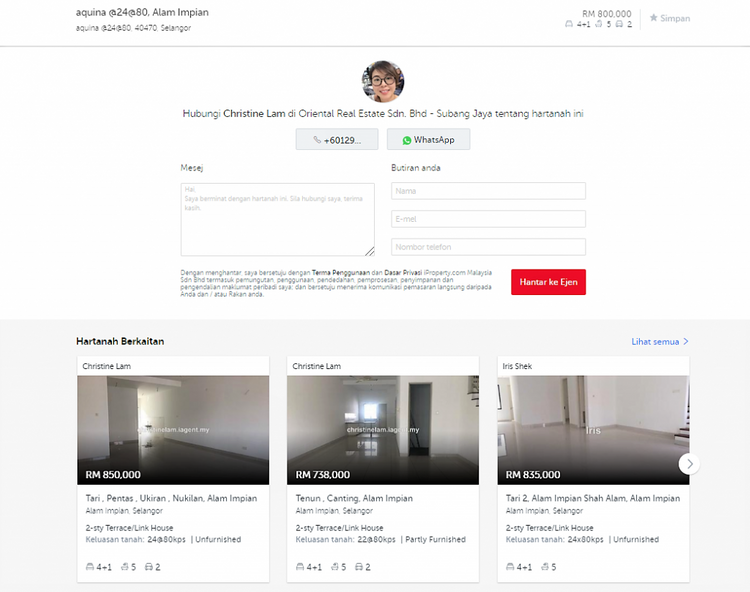Open the Dasar Privasi link
The width and height of the screenshot is (750, 592).
[x=403, y=273]
